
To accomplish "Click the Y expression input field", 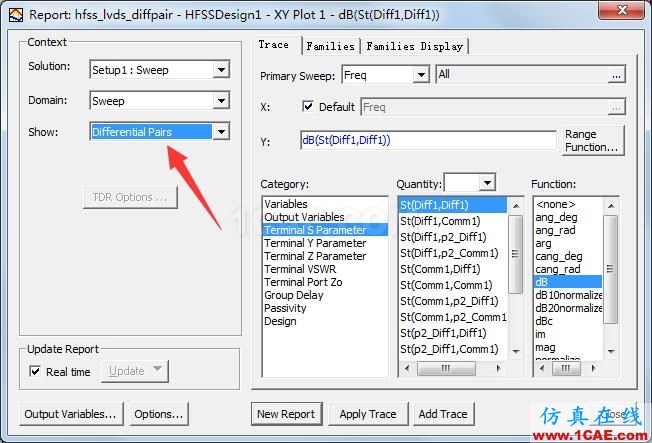I will pos(428,140).
